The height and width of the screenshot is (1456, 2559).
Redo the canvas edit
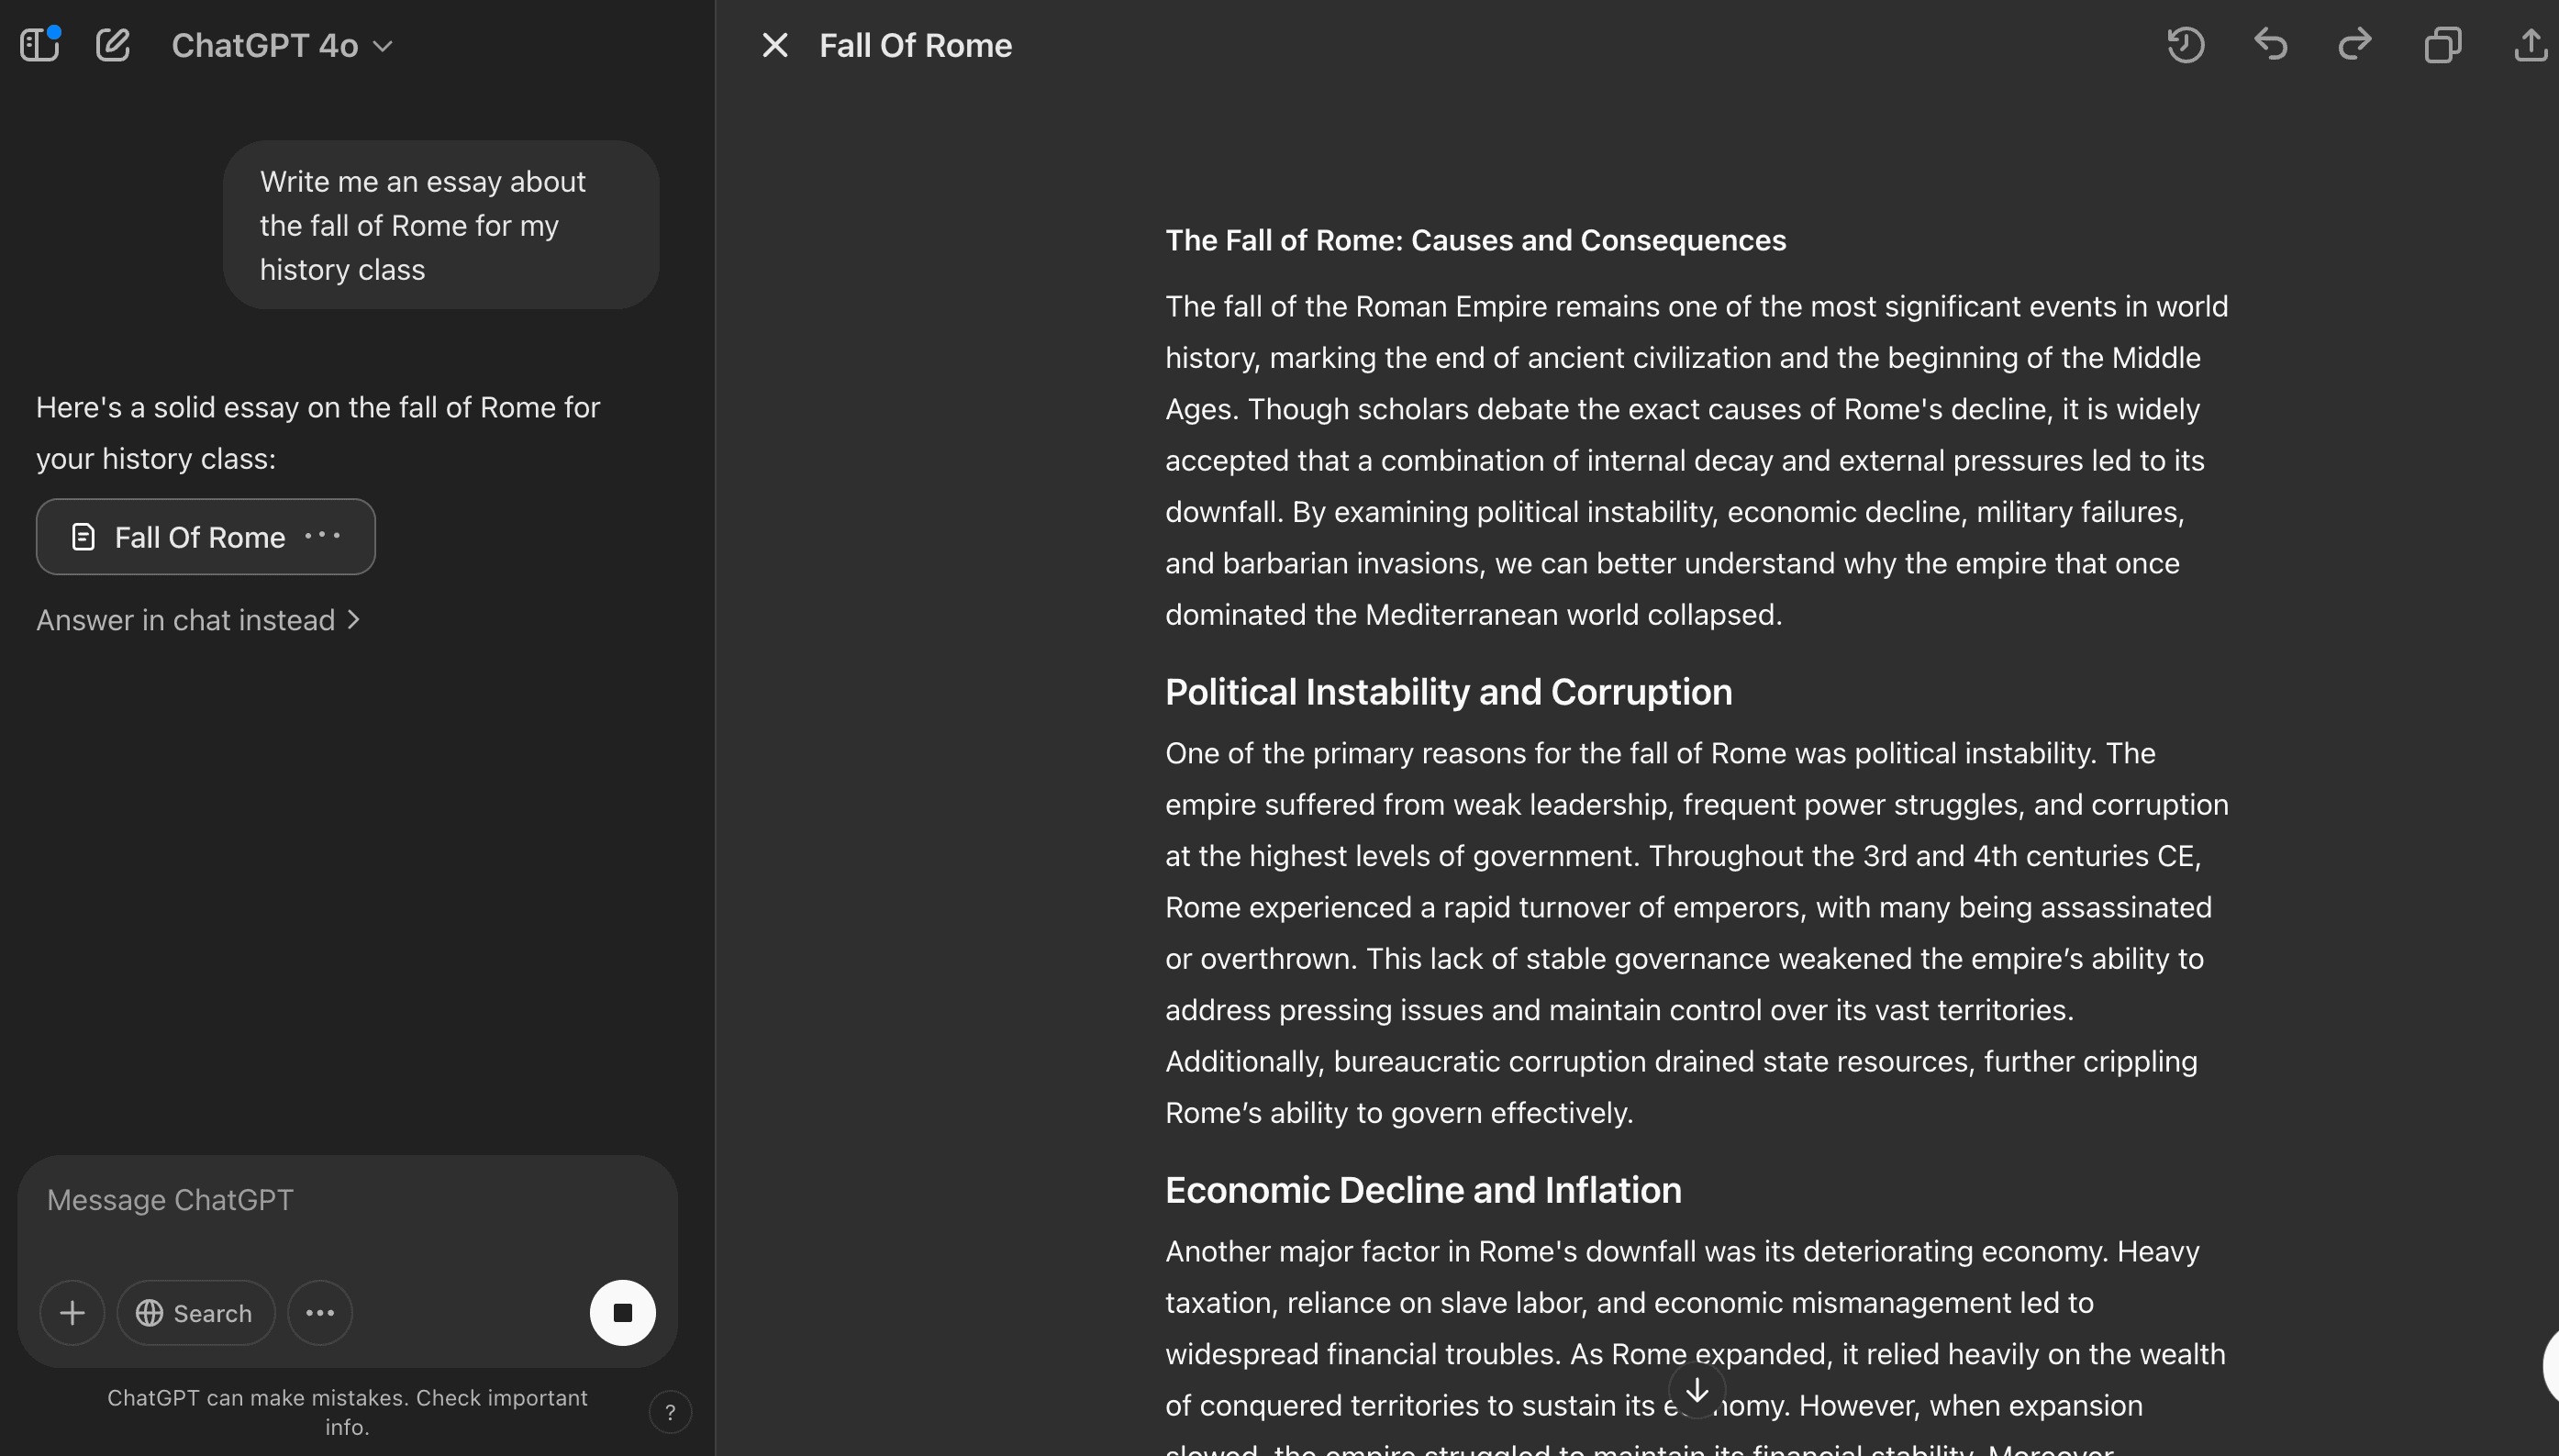2355,45
